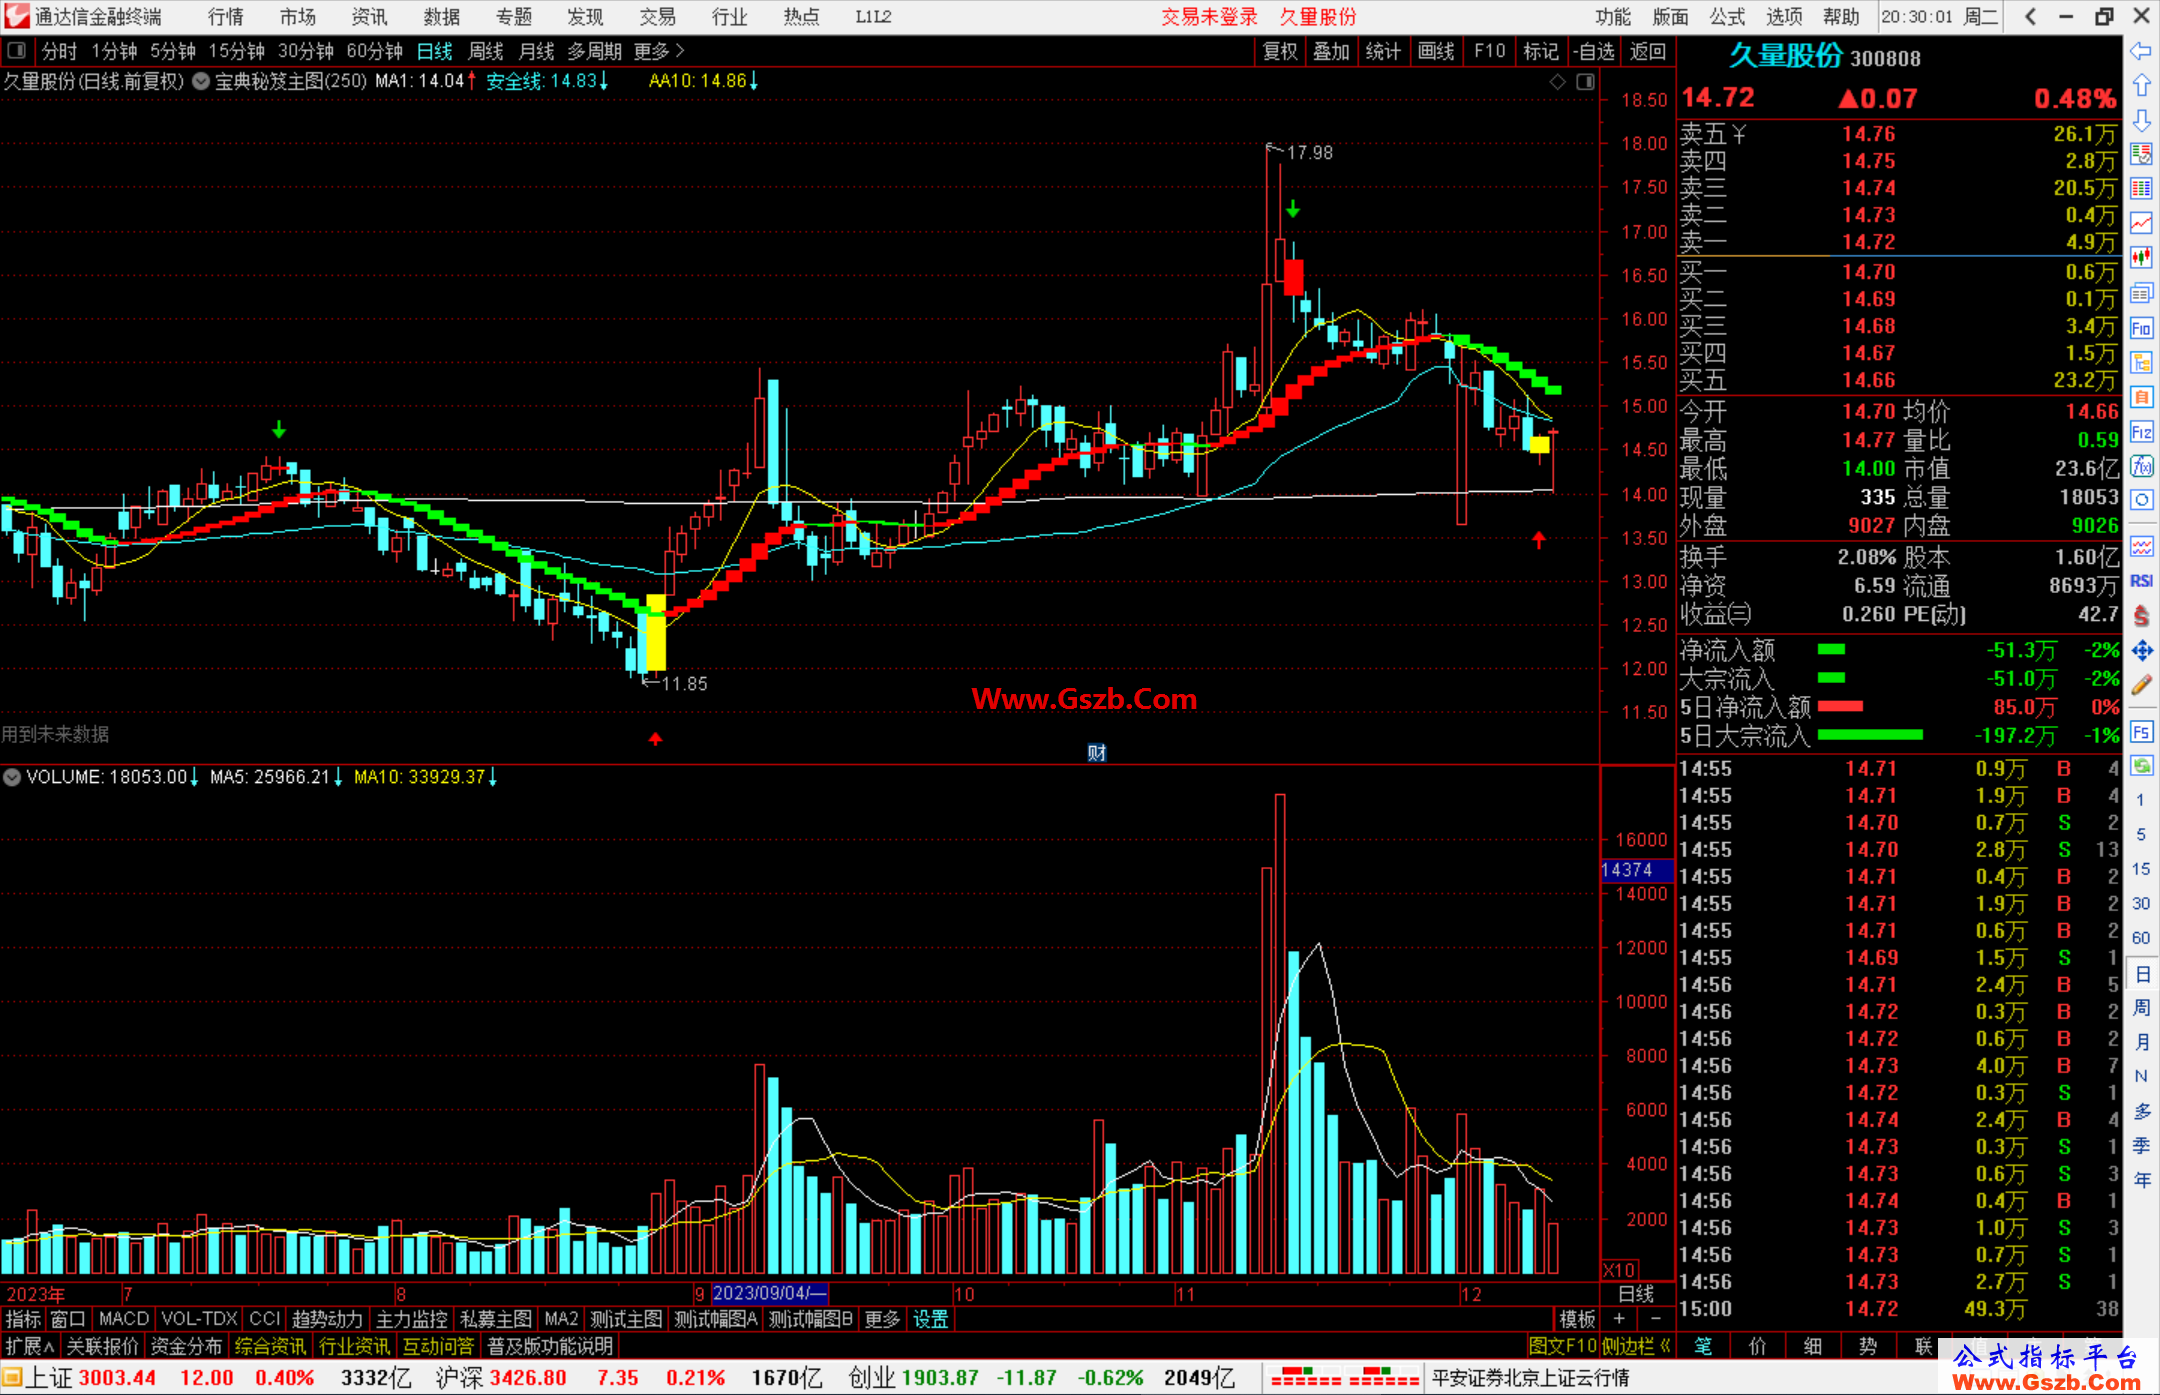Open the 模板 template menu
Screen dimensions: 2160x1395
click(x=1577, y=1319)
